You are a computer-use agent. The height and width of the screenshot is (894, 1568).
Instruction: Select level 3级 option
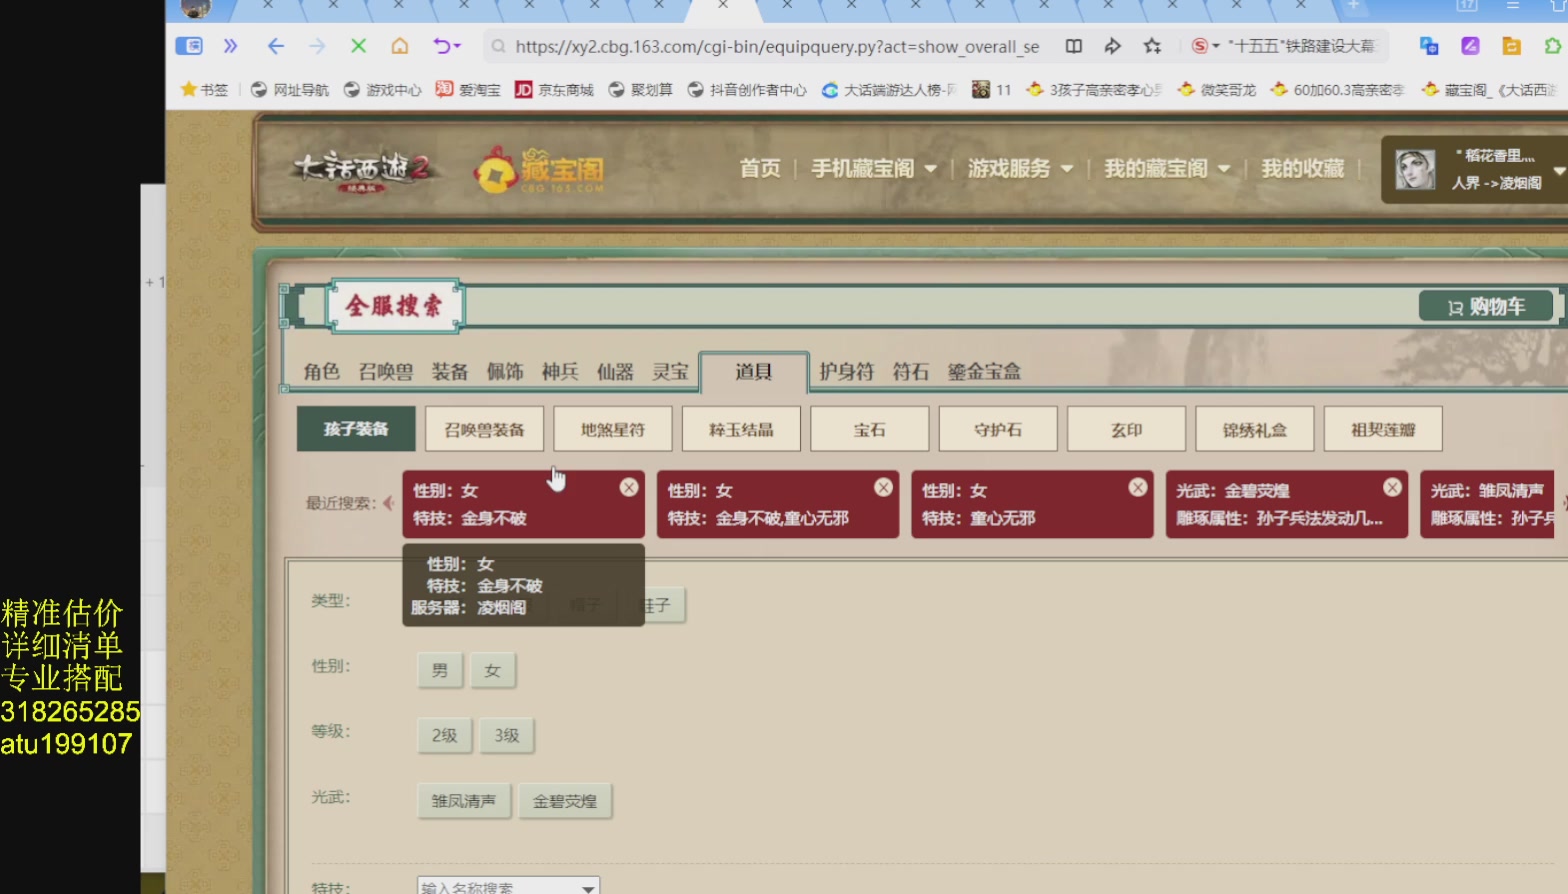507,735
